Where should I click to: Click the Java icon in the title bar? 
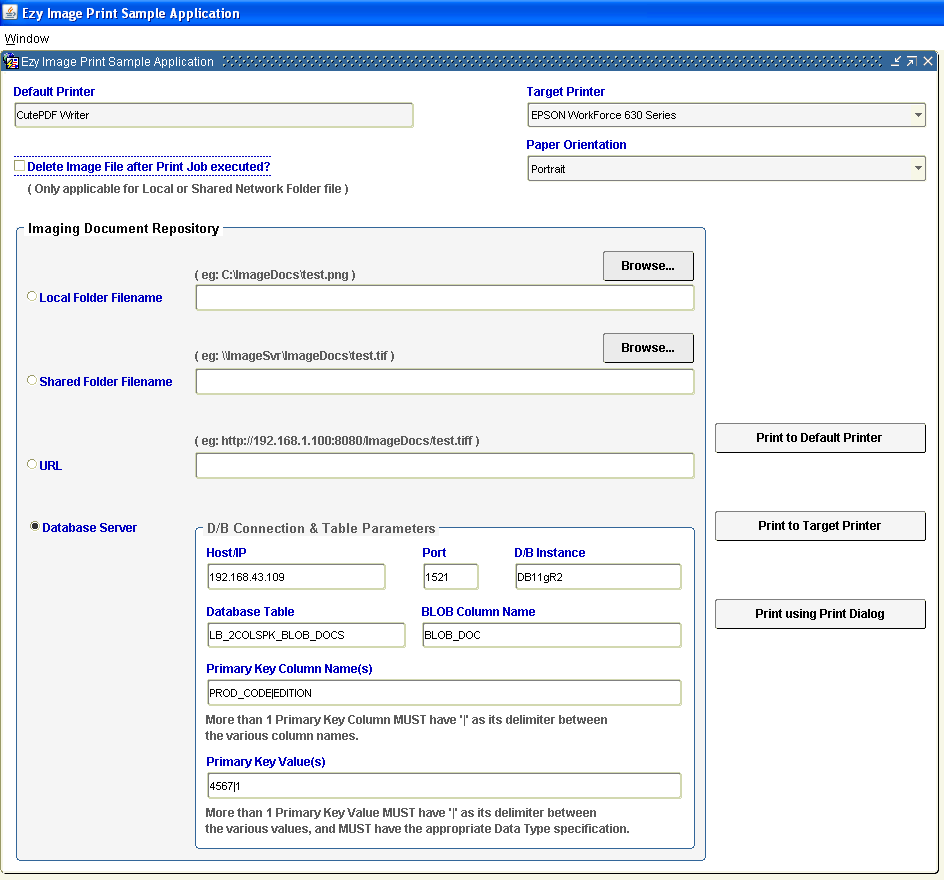(10, 12)
